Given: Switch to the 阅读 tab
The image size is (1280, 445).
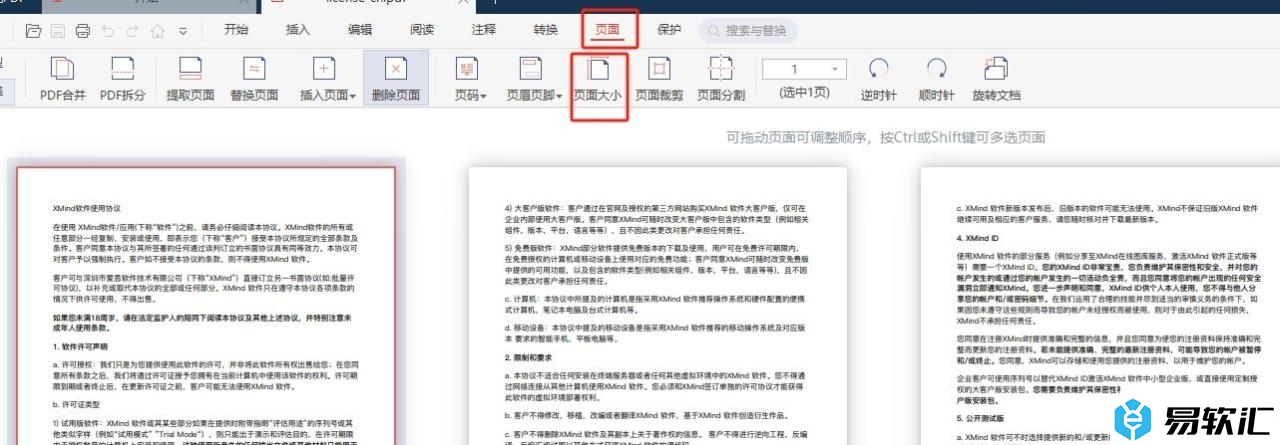Looking at the screenshot, I should click(x=422, y=30).
